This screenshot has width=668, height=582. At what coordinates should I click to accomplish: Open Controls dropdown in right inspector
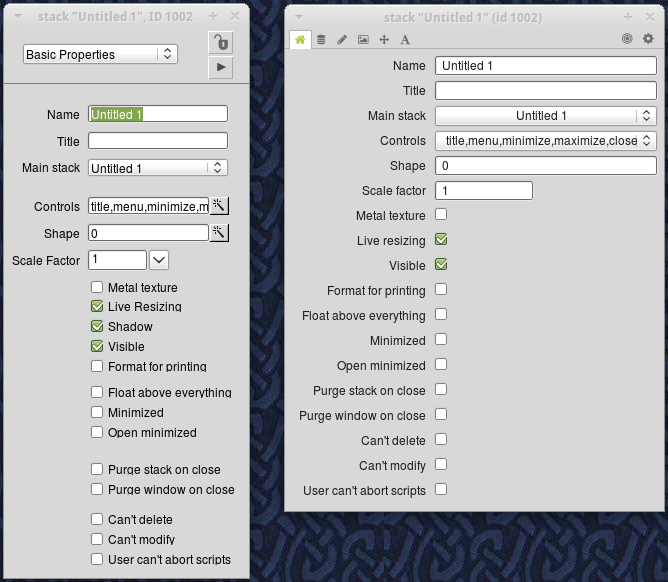click(x=546, y=141)
